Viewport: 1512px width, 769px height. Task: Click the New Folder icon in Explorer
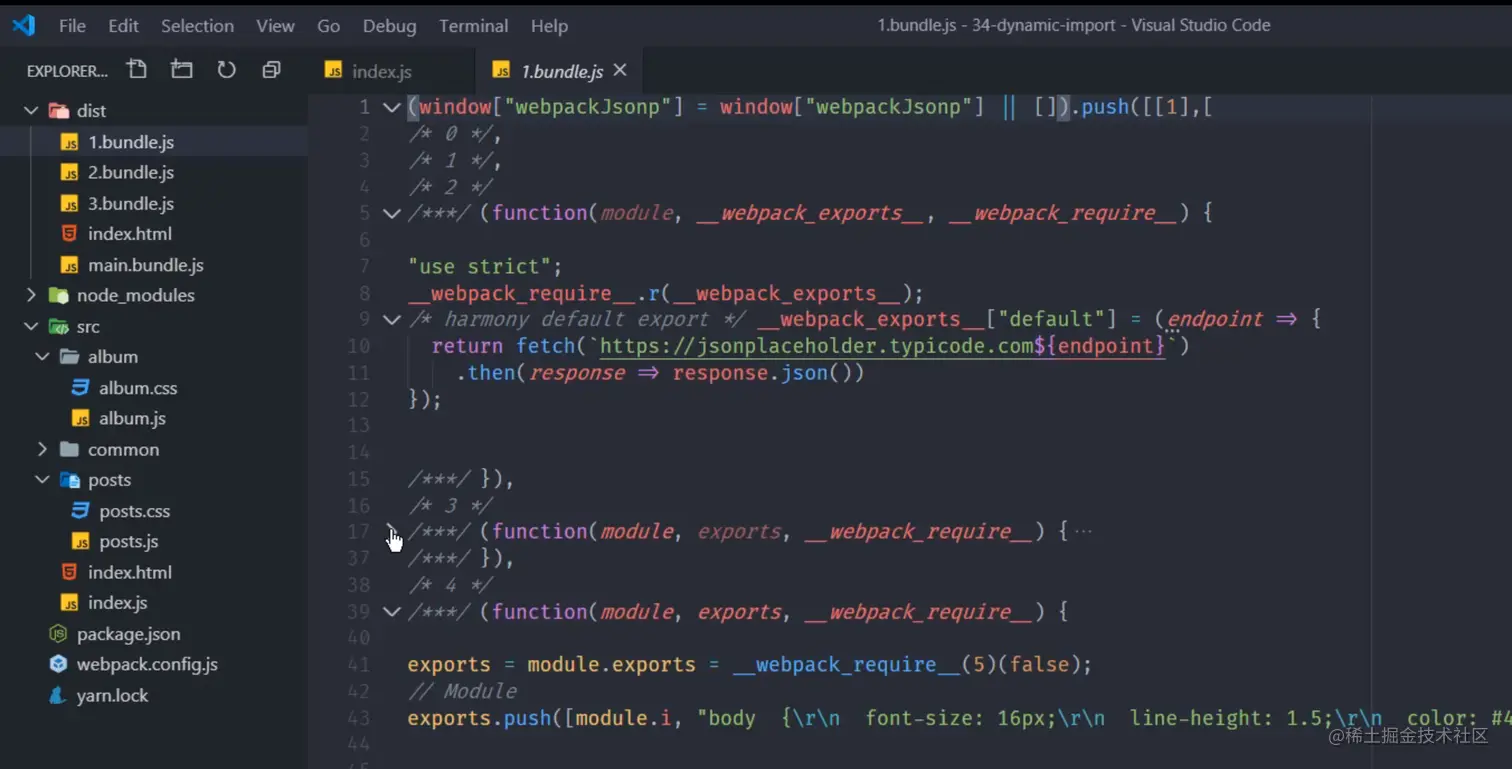pyautogui.click(x=181, y=69)
